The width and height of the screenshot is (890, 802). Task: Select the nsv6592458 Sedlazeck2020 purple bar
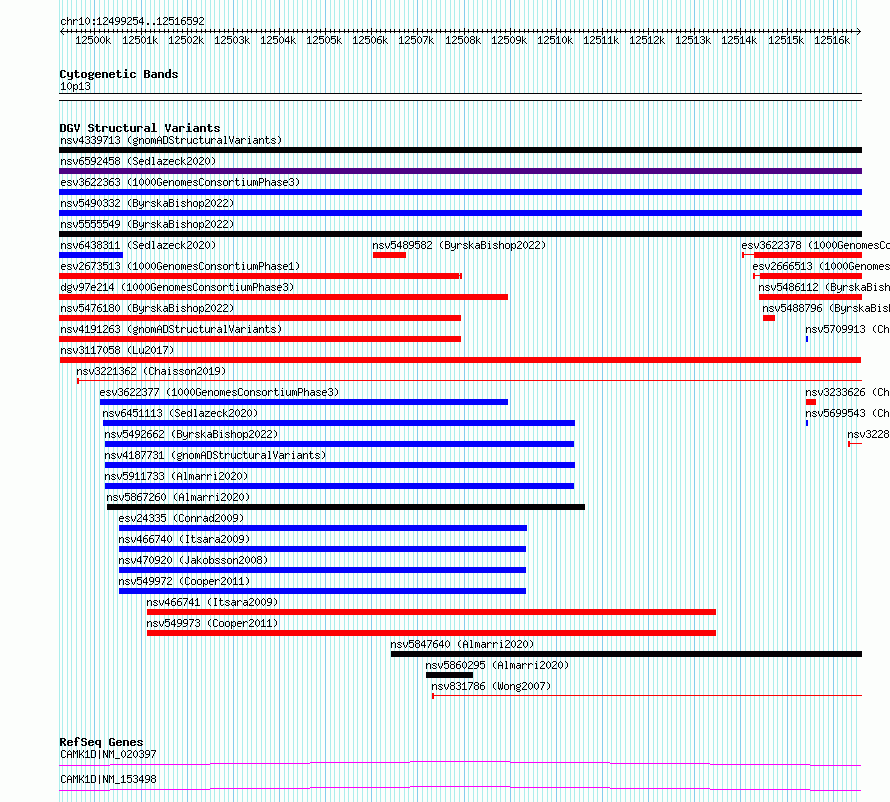460,171
